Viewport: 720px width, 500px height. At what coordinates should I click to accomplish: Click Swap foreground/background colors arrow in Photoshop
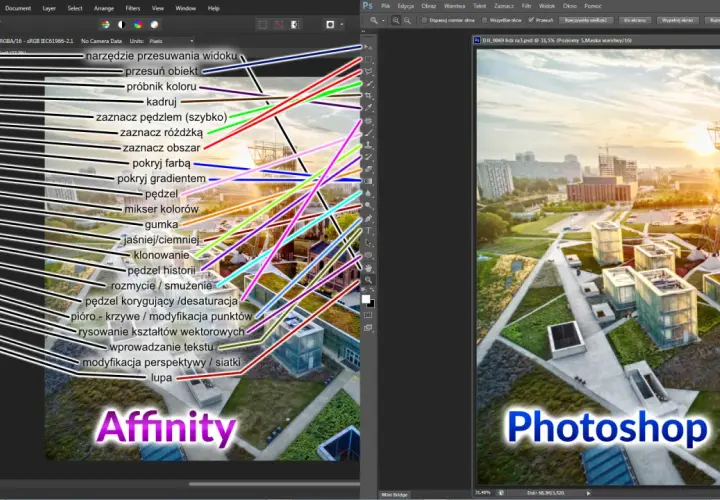pyautogui.click(x=372, y=290)
